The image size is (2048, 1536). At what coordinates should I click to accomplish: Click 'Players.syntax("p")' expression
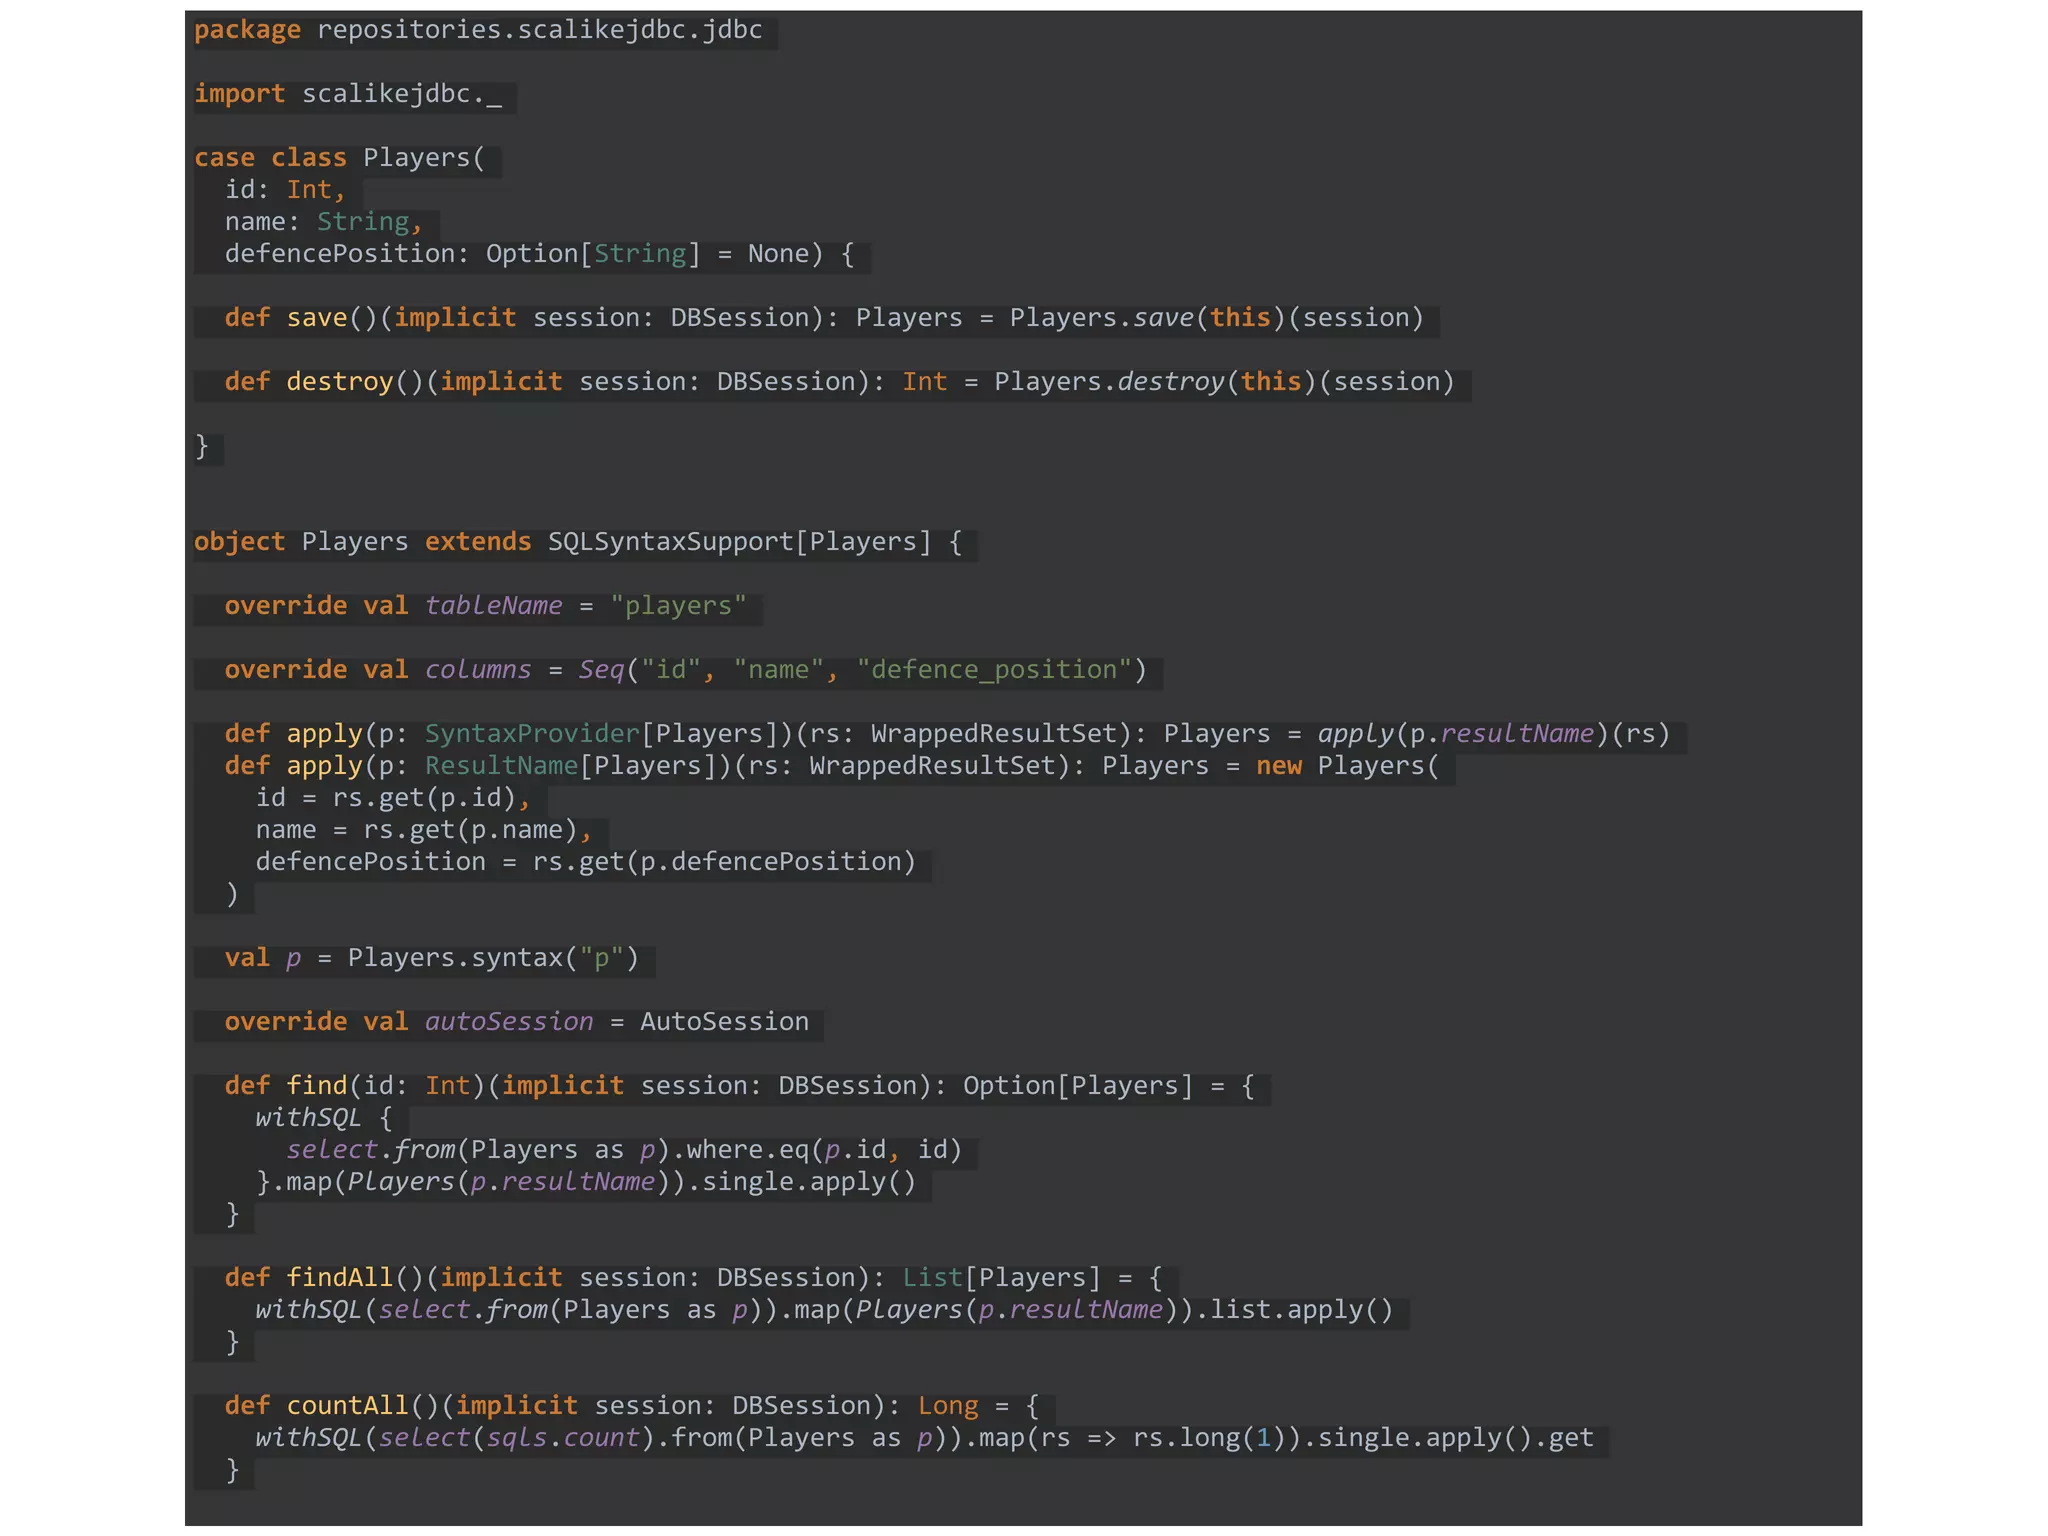pyautogui.click(x=493, y=958)
